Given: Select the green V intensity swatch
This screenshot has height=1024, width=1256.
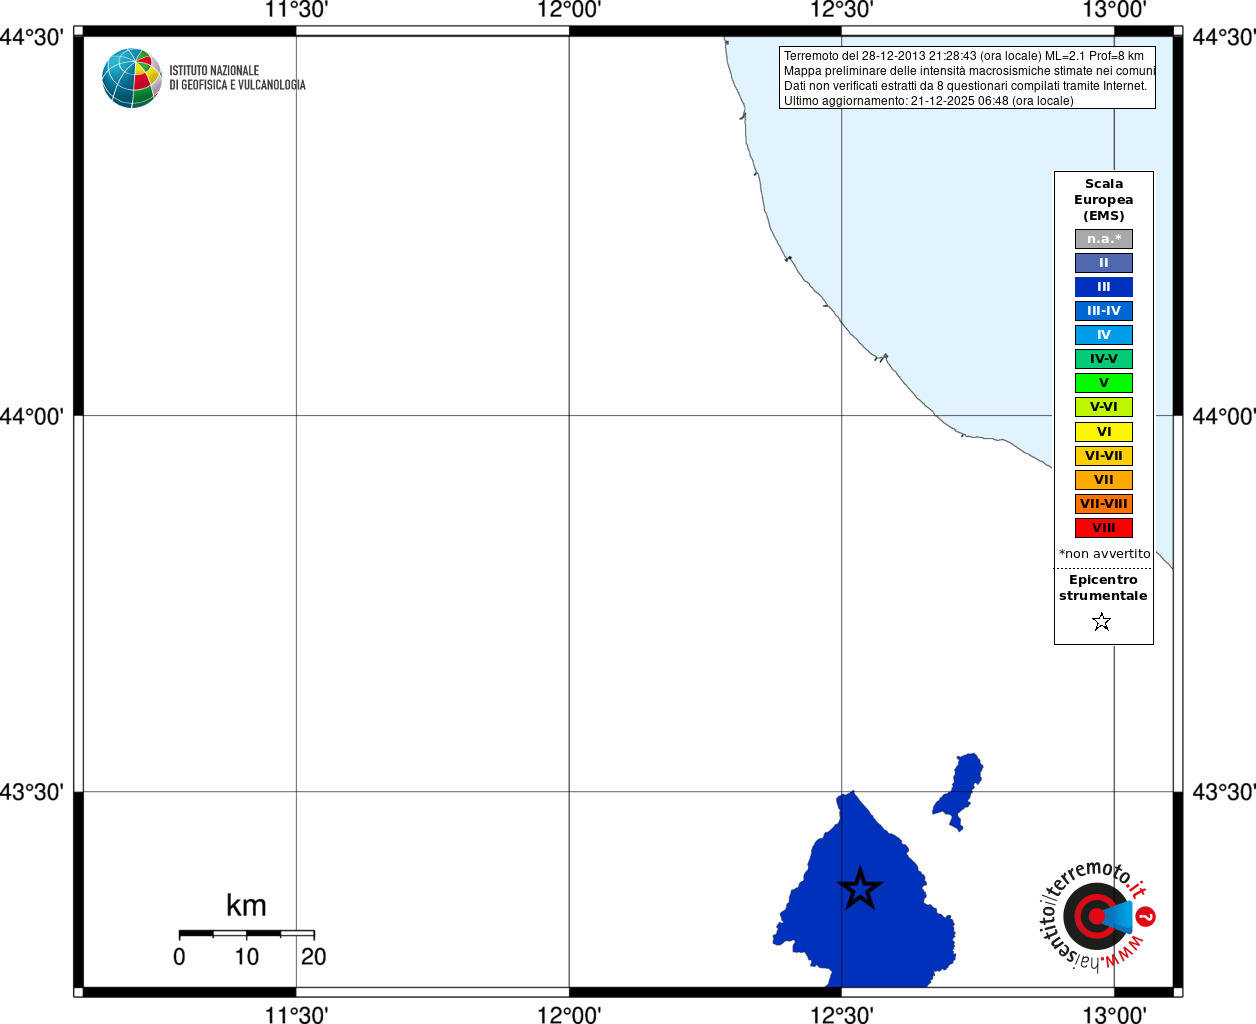Looking at the screenshot, I should point(1104,383).
